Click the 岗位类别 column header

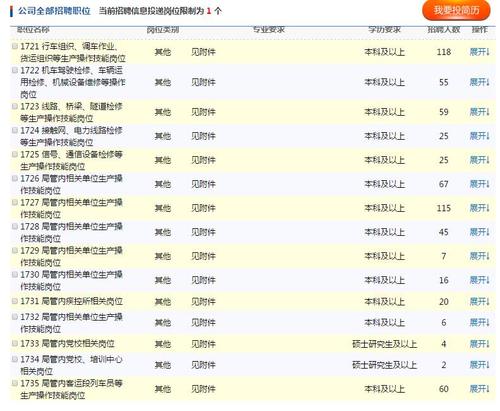tap(163, 30)
